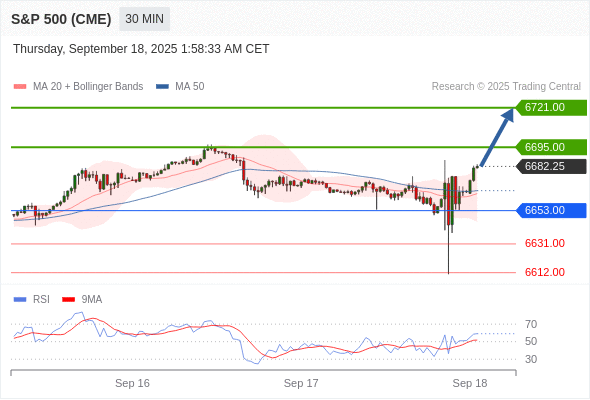Click the S&P 500 (CME) title
The height and width of the screenshot is (400, 590).
coord(61,19)
